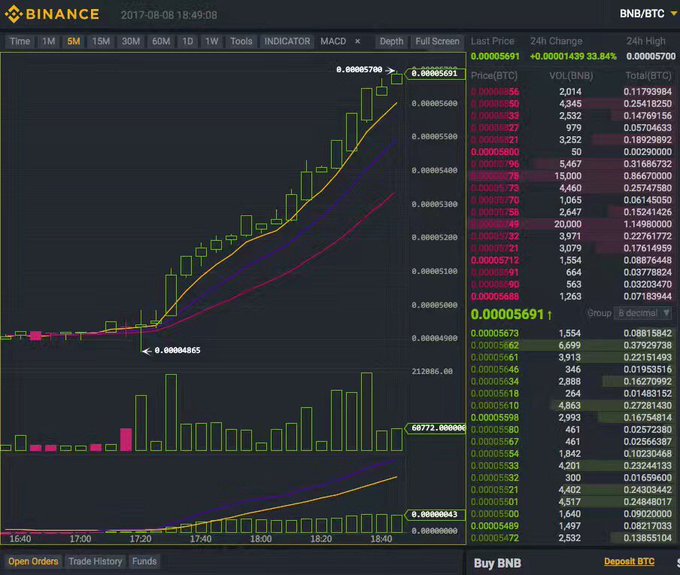Select the buy order at 0.00005662

[571, 345]
